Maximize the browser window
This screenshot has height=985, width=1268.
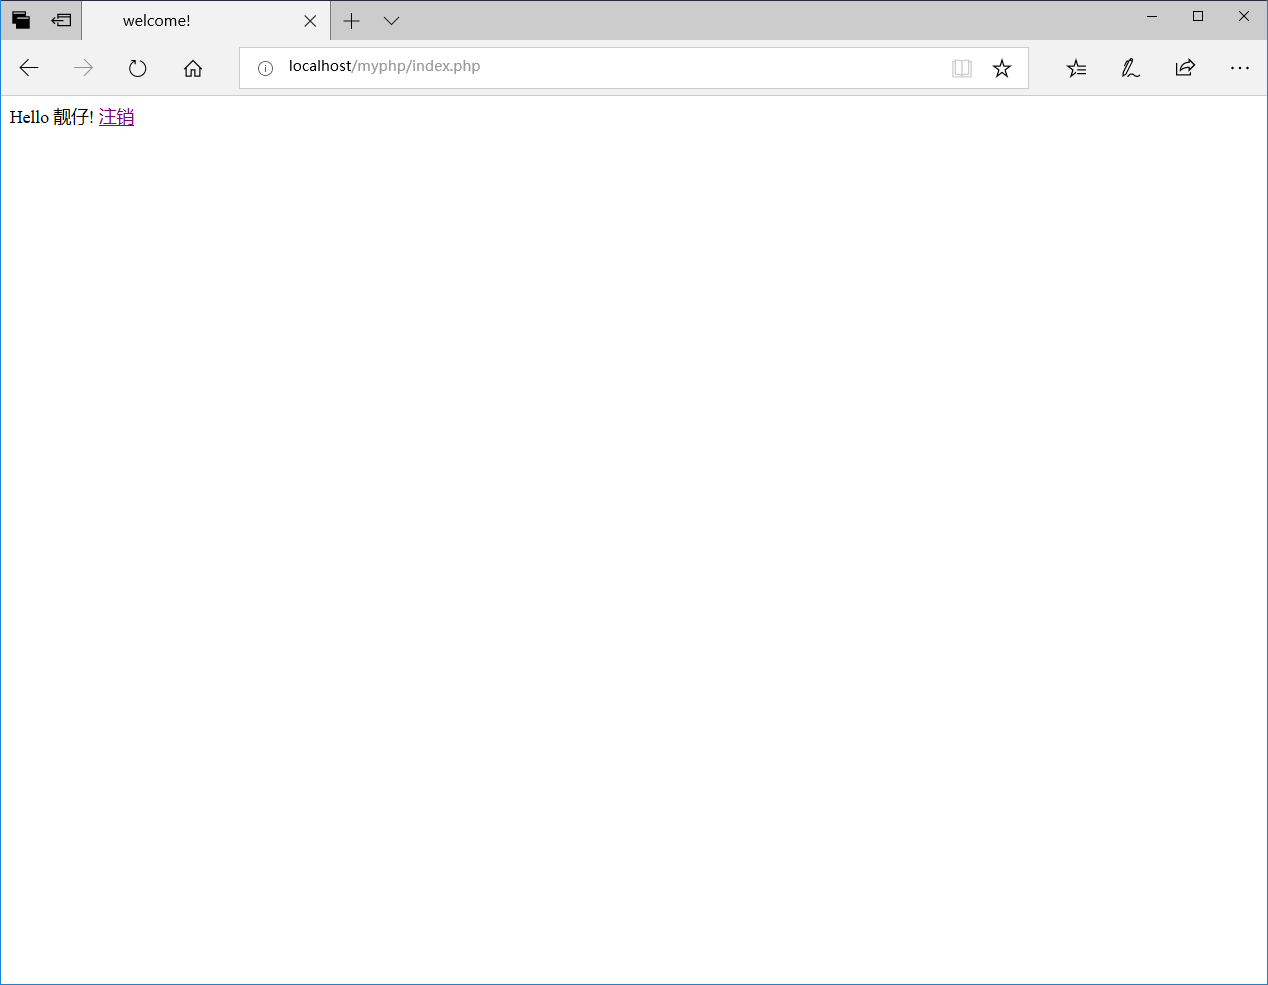pos(1198,16)
